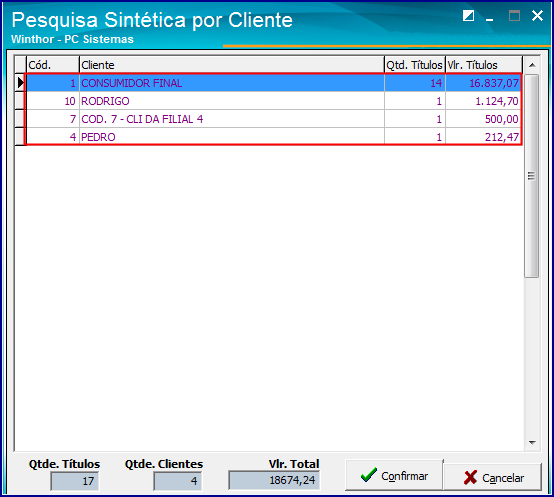Screen dimensions: 554x497
Task: Click the diagonal square icon in title bar
Action: point(468,16)
